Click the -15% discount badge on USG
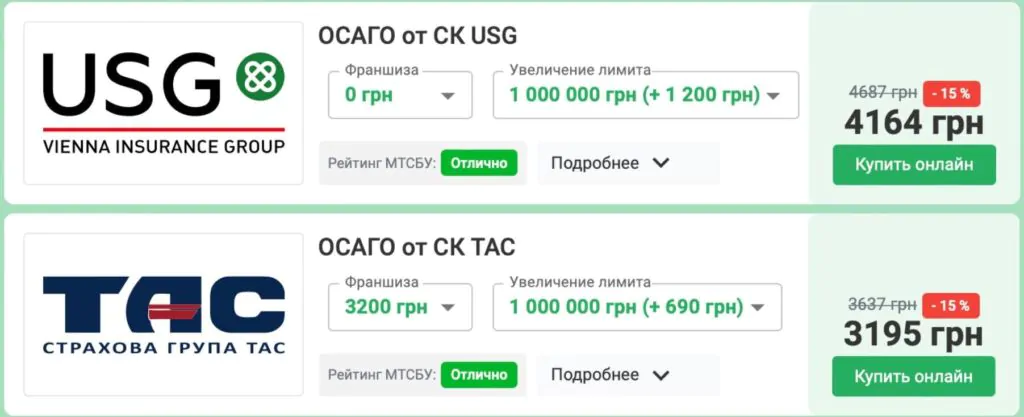This screenshot has height=417, width=1024. click(951, 93)
